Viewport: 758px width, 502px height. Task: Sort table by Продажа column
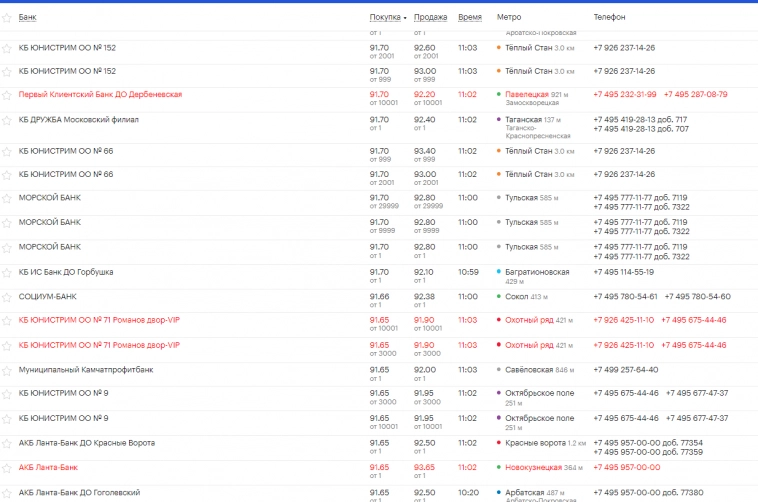pyautogui.click(x=430, y=17)
